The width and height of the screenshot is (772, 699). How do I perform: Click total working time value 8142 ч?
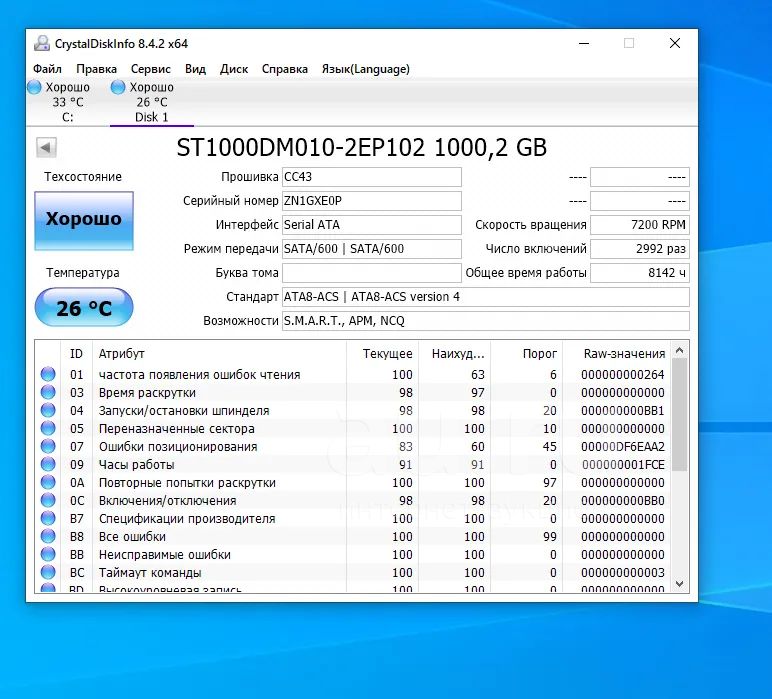640,273
